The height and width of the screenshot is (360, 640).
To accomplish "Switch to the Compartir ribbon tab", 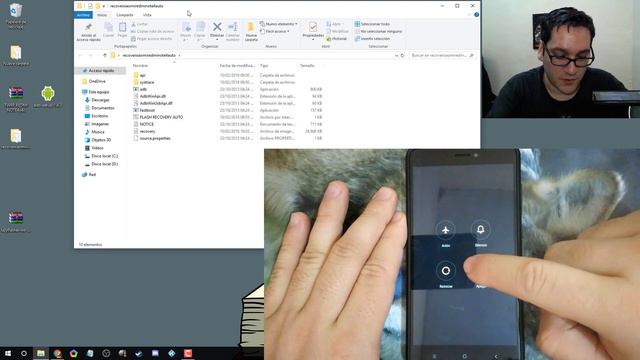I will (x=124, y=15).
